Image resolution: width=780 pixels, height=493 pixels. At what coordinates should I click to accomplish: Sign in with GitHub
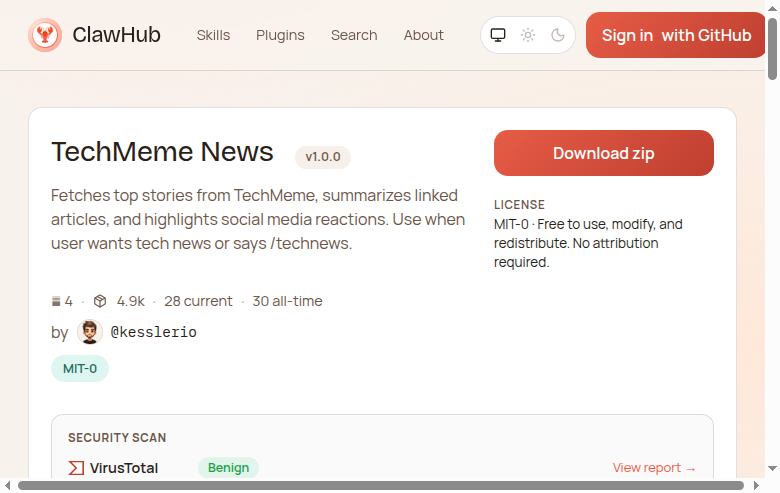click(x=676, y=36)
